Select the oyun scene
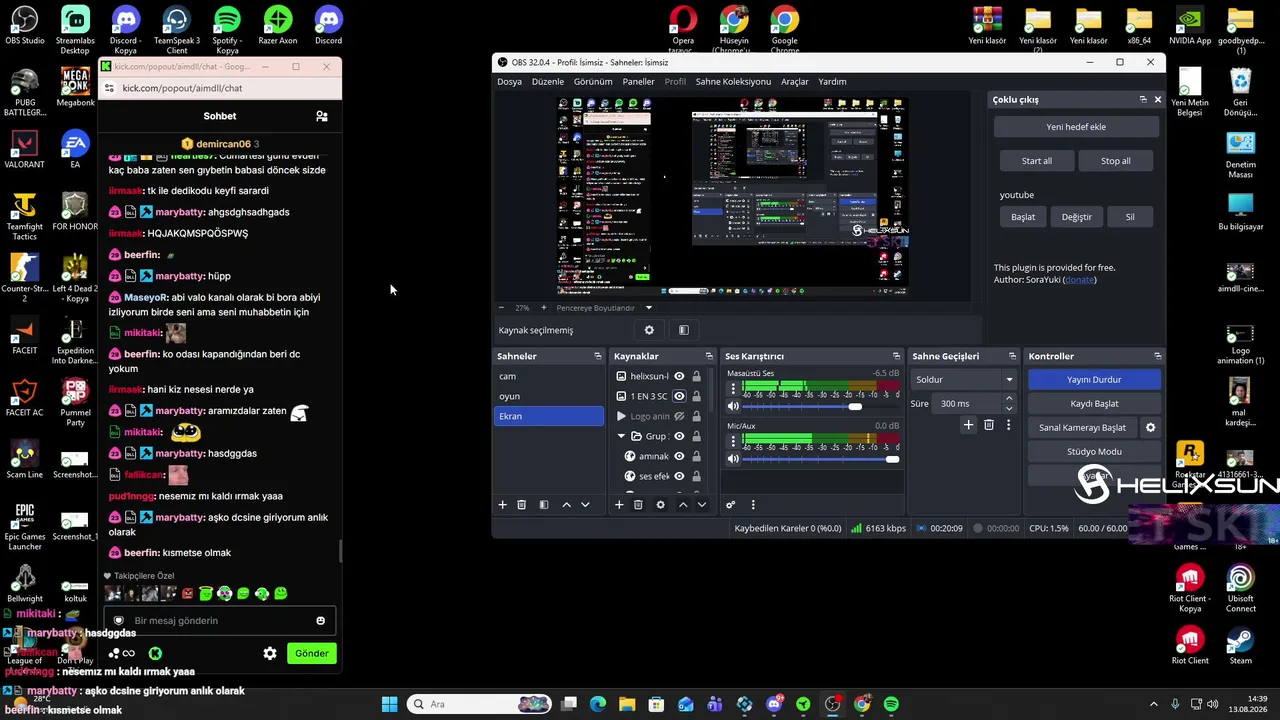This screenshot has height=720, width=1280. click(549, 396)
